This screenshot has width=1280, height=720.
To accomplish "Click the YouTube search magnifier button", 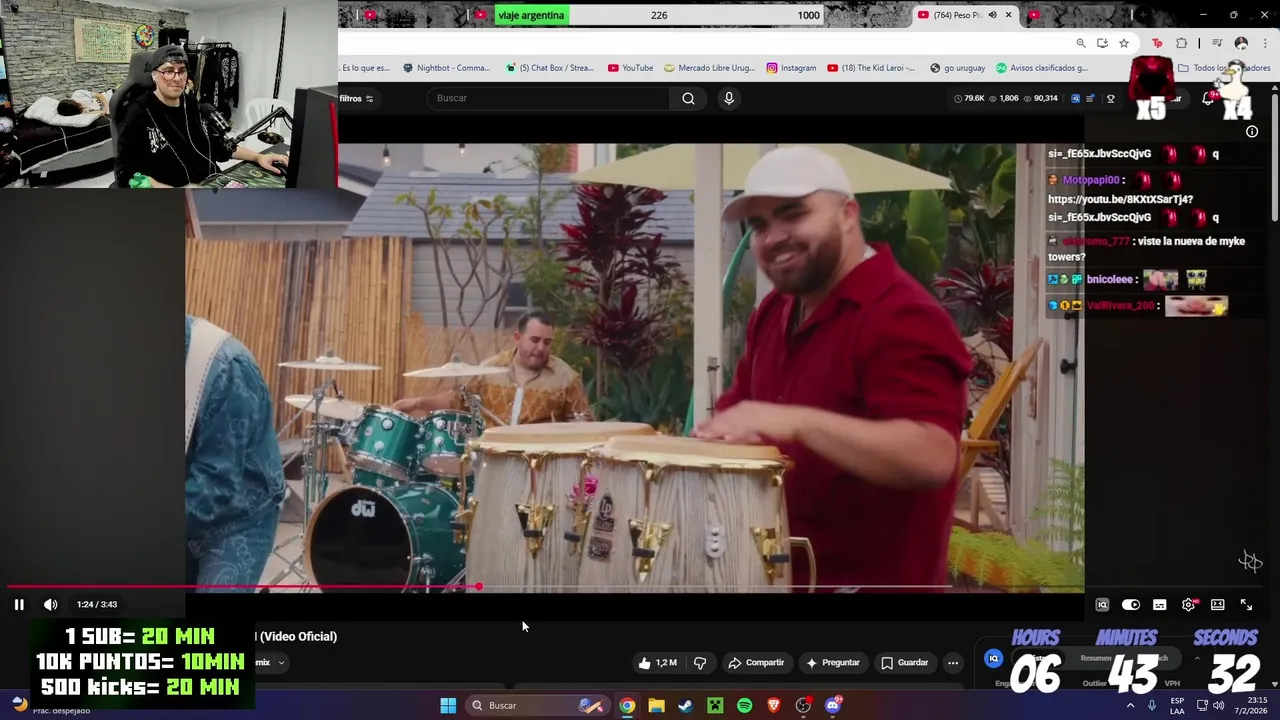I will (688, 98).
